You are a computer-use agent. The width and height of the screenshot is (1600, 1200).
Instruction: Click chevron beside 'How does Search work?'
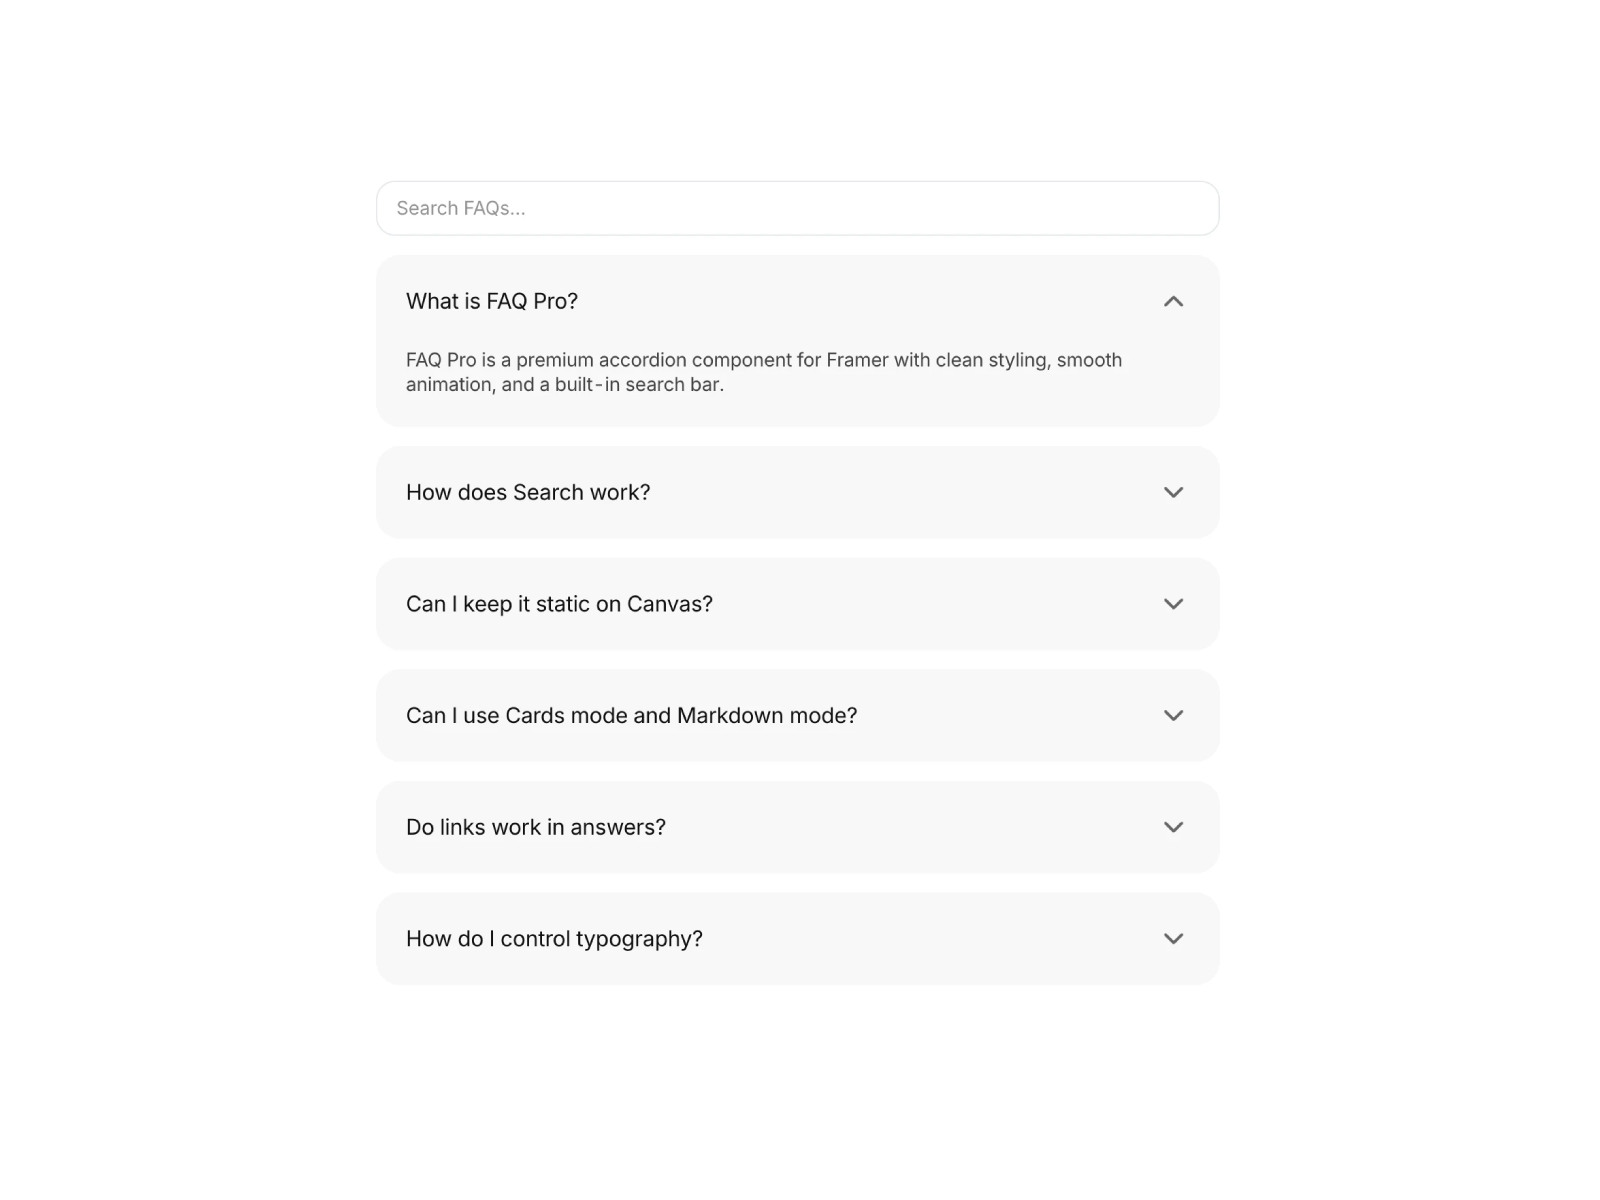1173,492
